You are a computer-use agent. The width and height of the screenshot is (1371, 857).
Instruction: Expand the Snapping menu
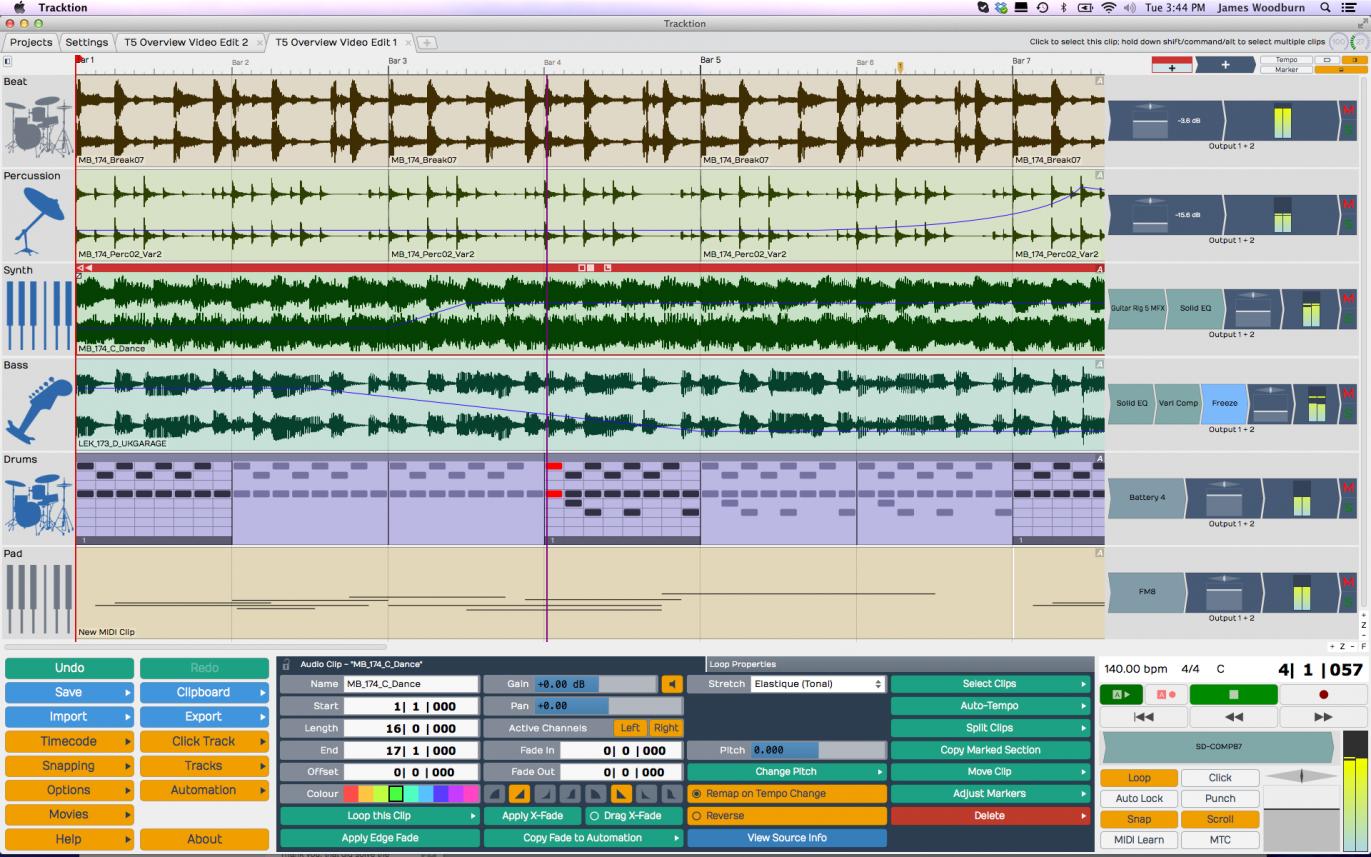tap(69, 766)
